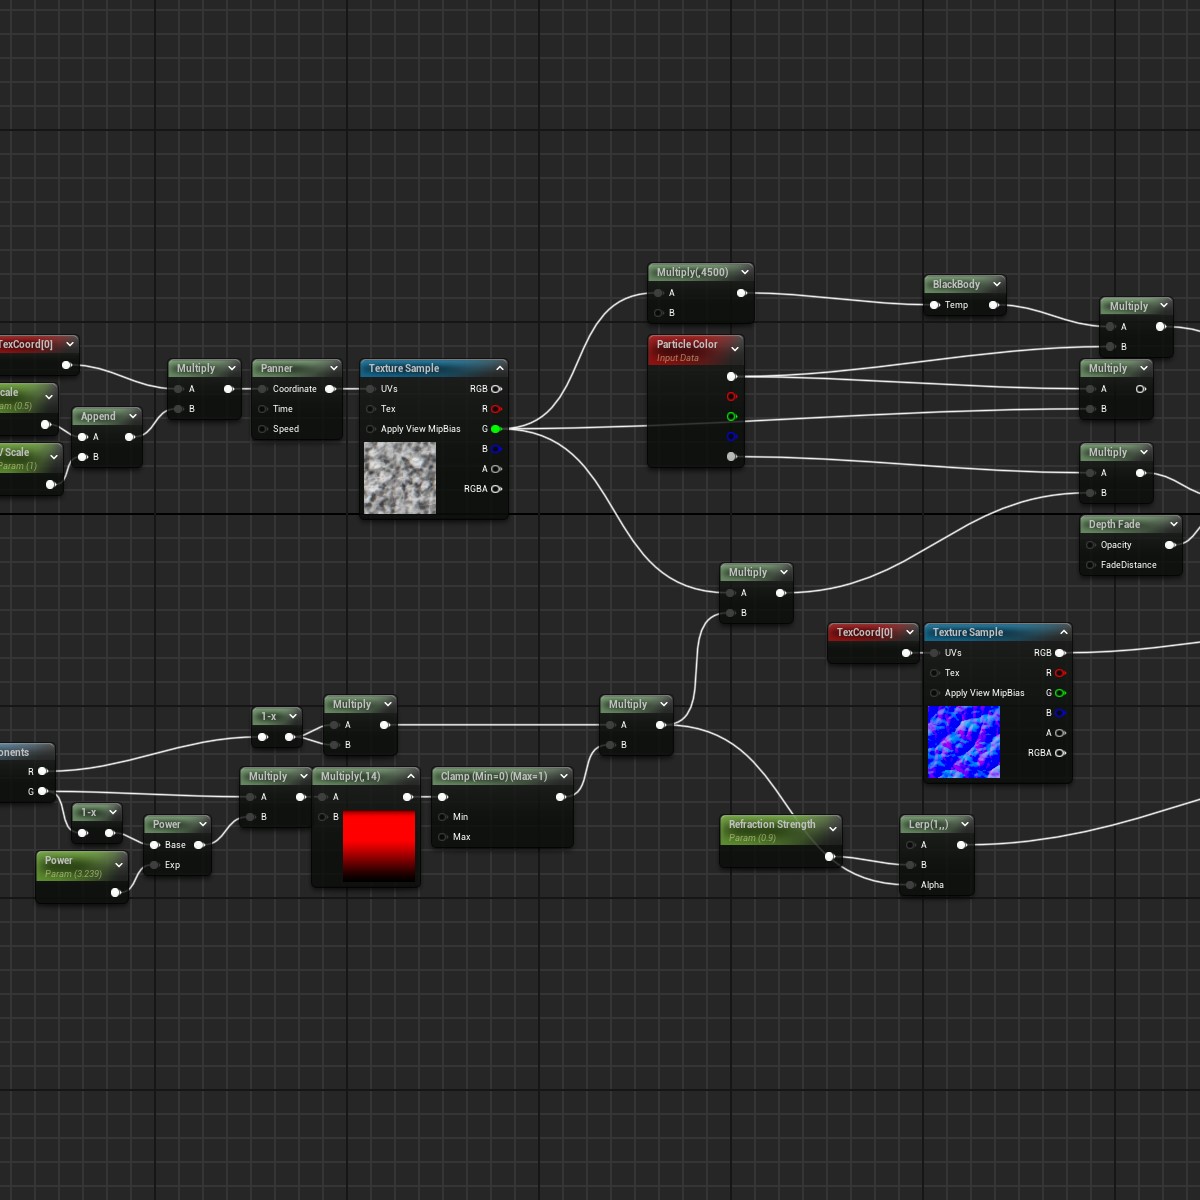Collapse the Multiply(,14) node preview
This screenshot has width=1200, height=1200.
(410, 776)
